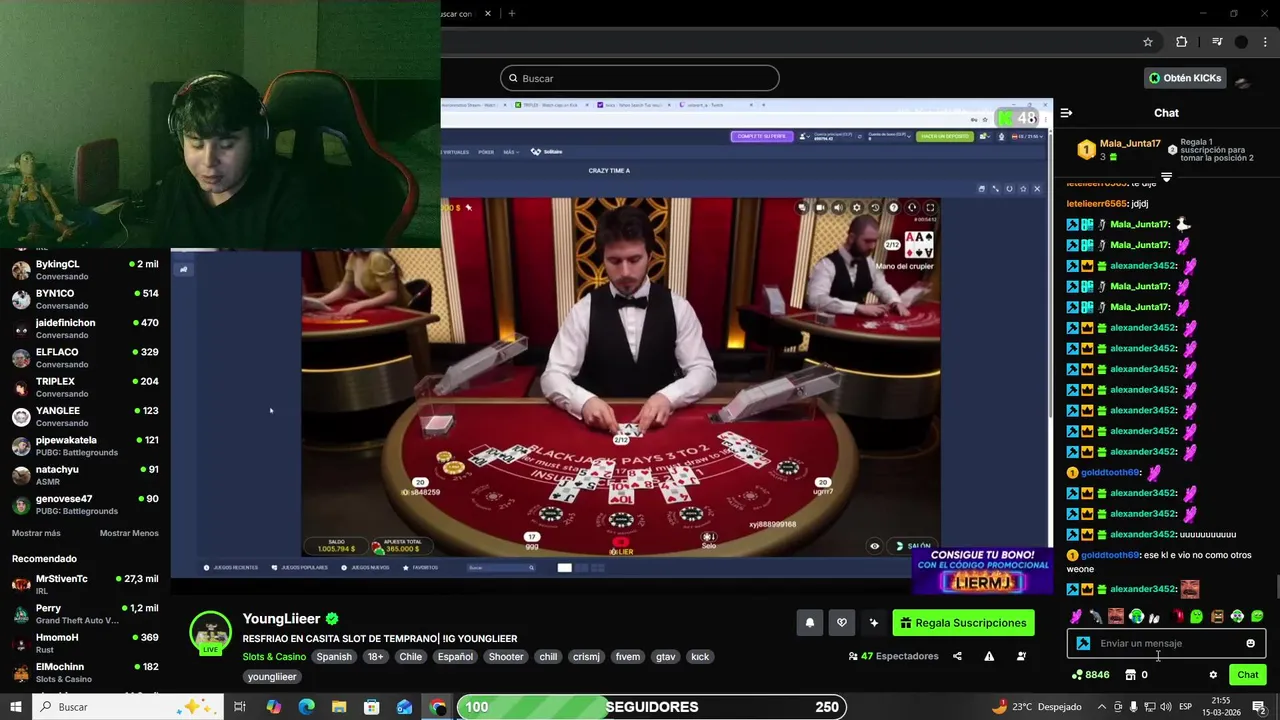Click the youngliieer tag
The image size is (1280, 720).
[272, 677]
